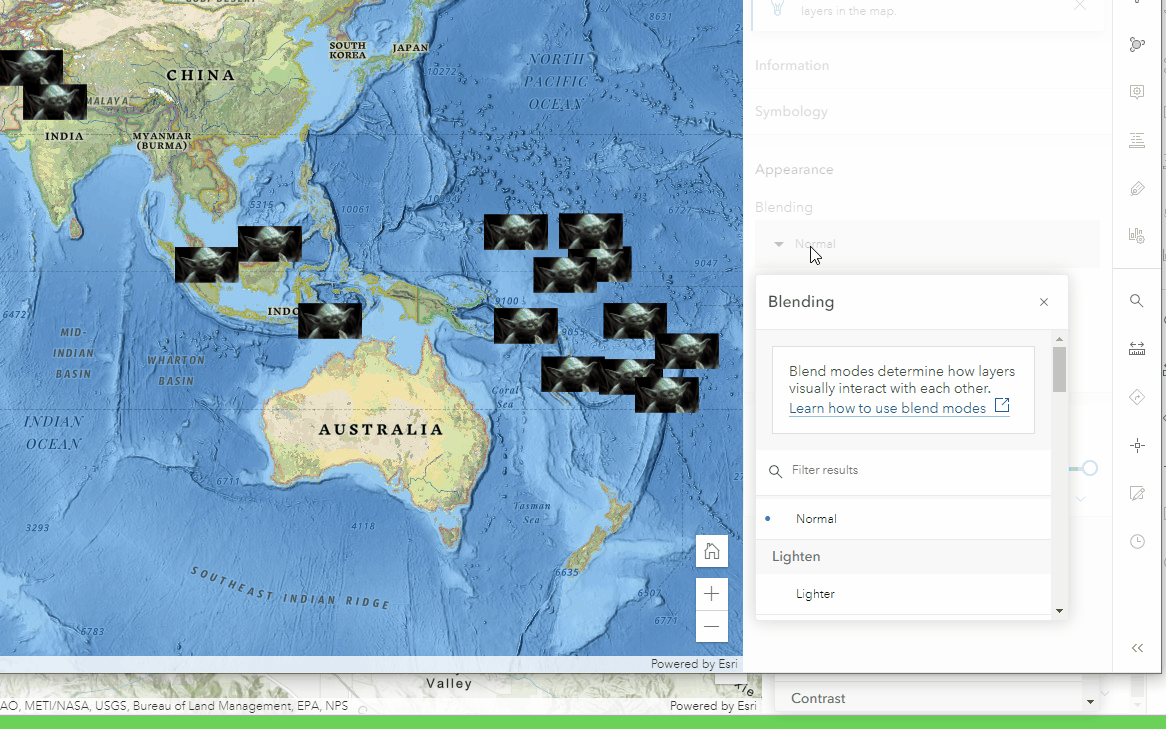Image resolution: width=1166 pixels, height=729 pixels.
Task: Close the Blending popup panel
Action: pyautogui.click(x=1043, y=302)
